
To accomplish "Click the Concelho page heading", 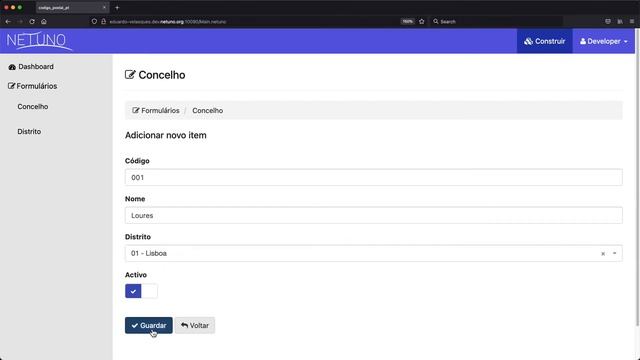I will pyautogui.click(x=155, y=75).
